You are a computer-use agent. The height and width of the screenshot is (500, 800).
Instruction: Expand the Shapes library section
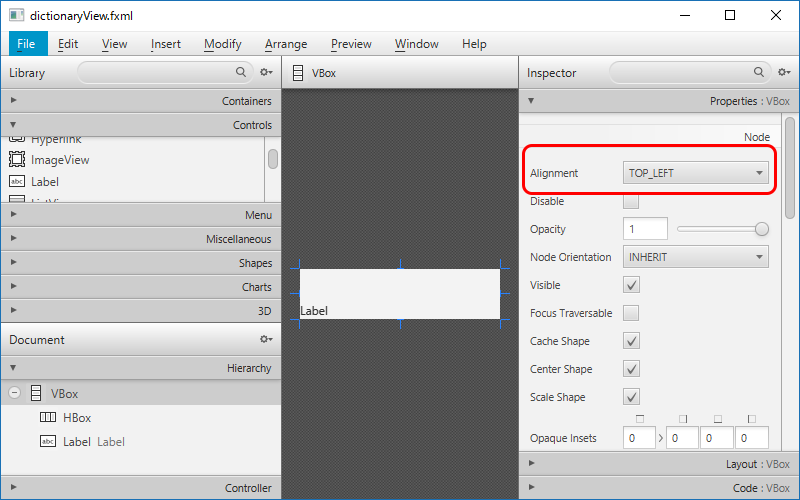coord(140,263)
